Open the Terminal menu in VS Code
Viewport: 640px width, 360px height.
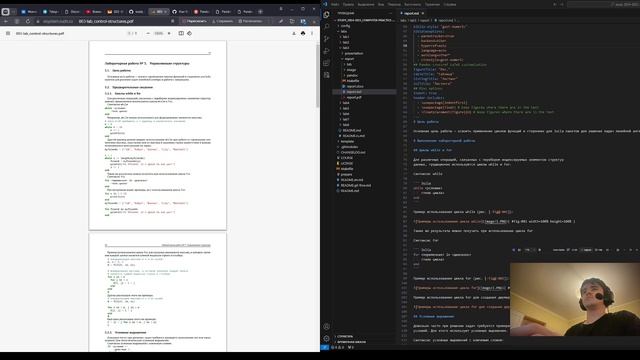pyautogui.click(x=432, y=4)
